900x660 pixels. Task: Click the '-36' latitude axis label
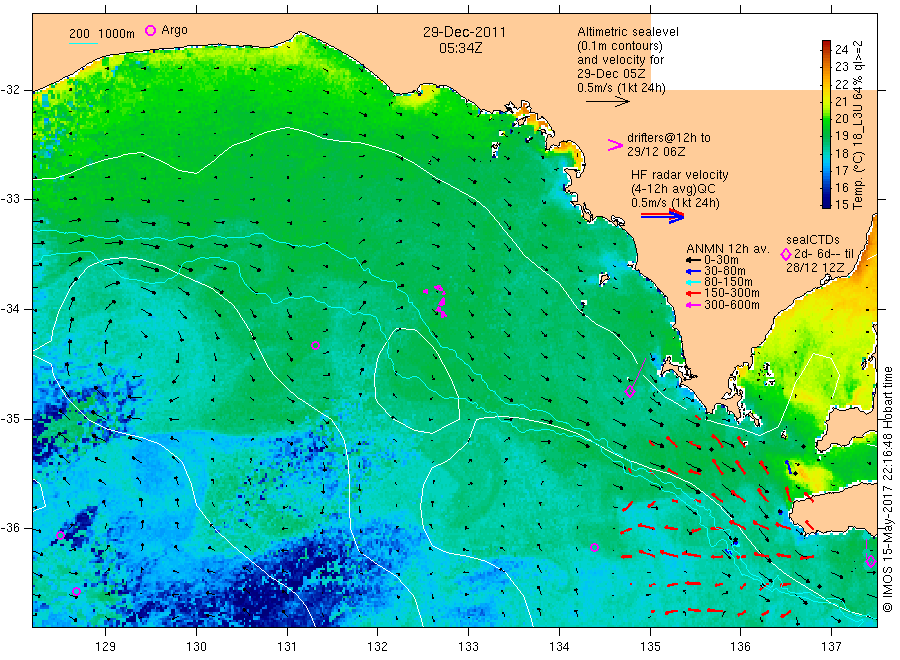10,528
